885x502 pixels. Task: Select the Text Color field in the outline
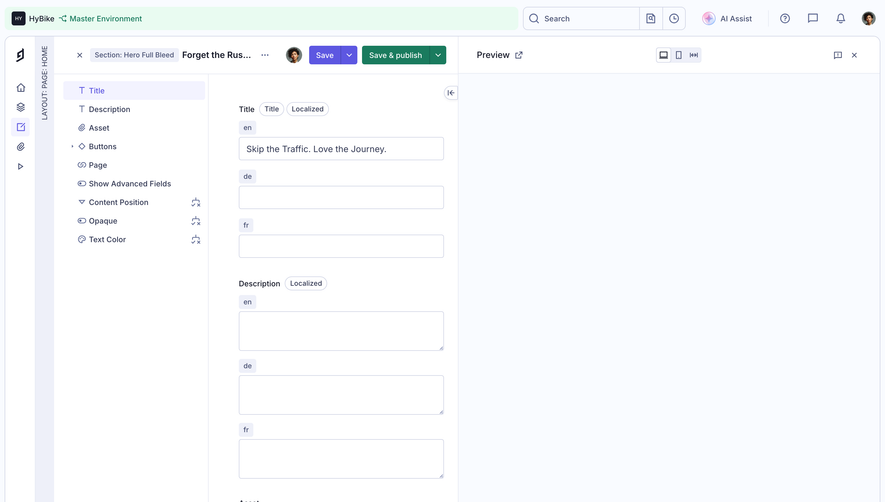pos(107,239)
